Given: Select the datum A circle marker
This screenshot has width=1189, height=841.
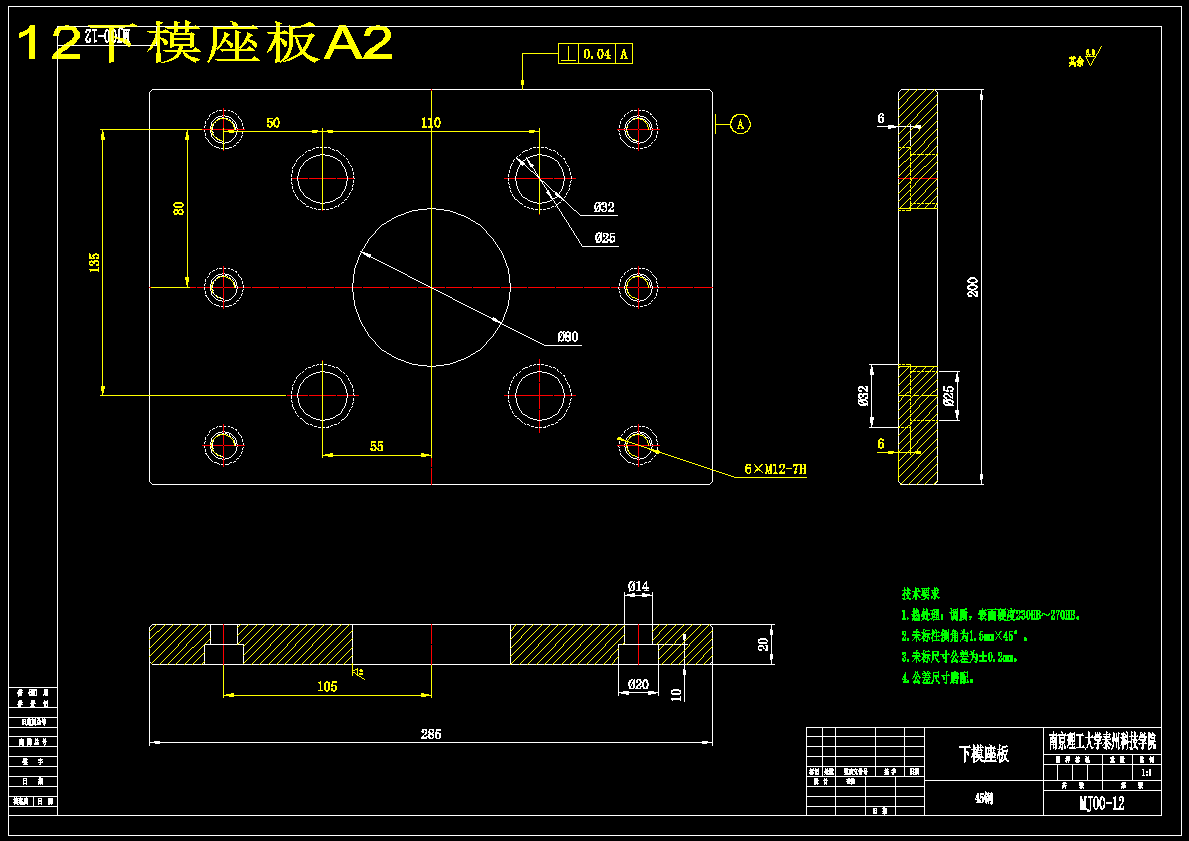Looking at the screenshot, I should click(x=741, y=124).
